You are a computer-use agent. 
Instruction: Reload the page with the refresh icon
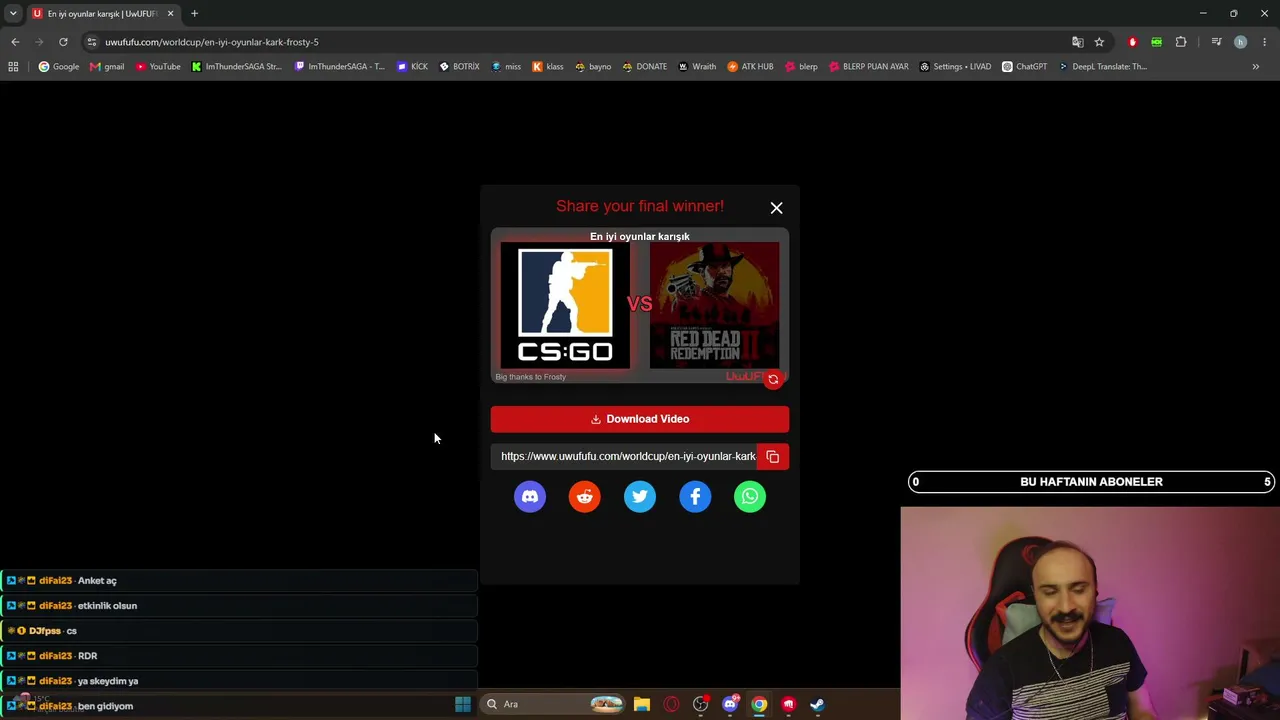pos(63,42)
